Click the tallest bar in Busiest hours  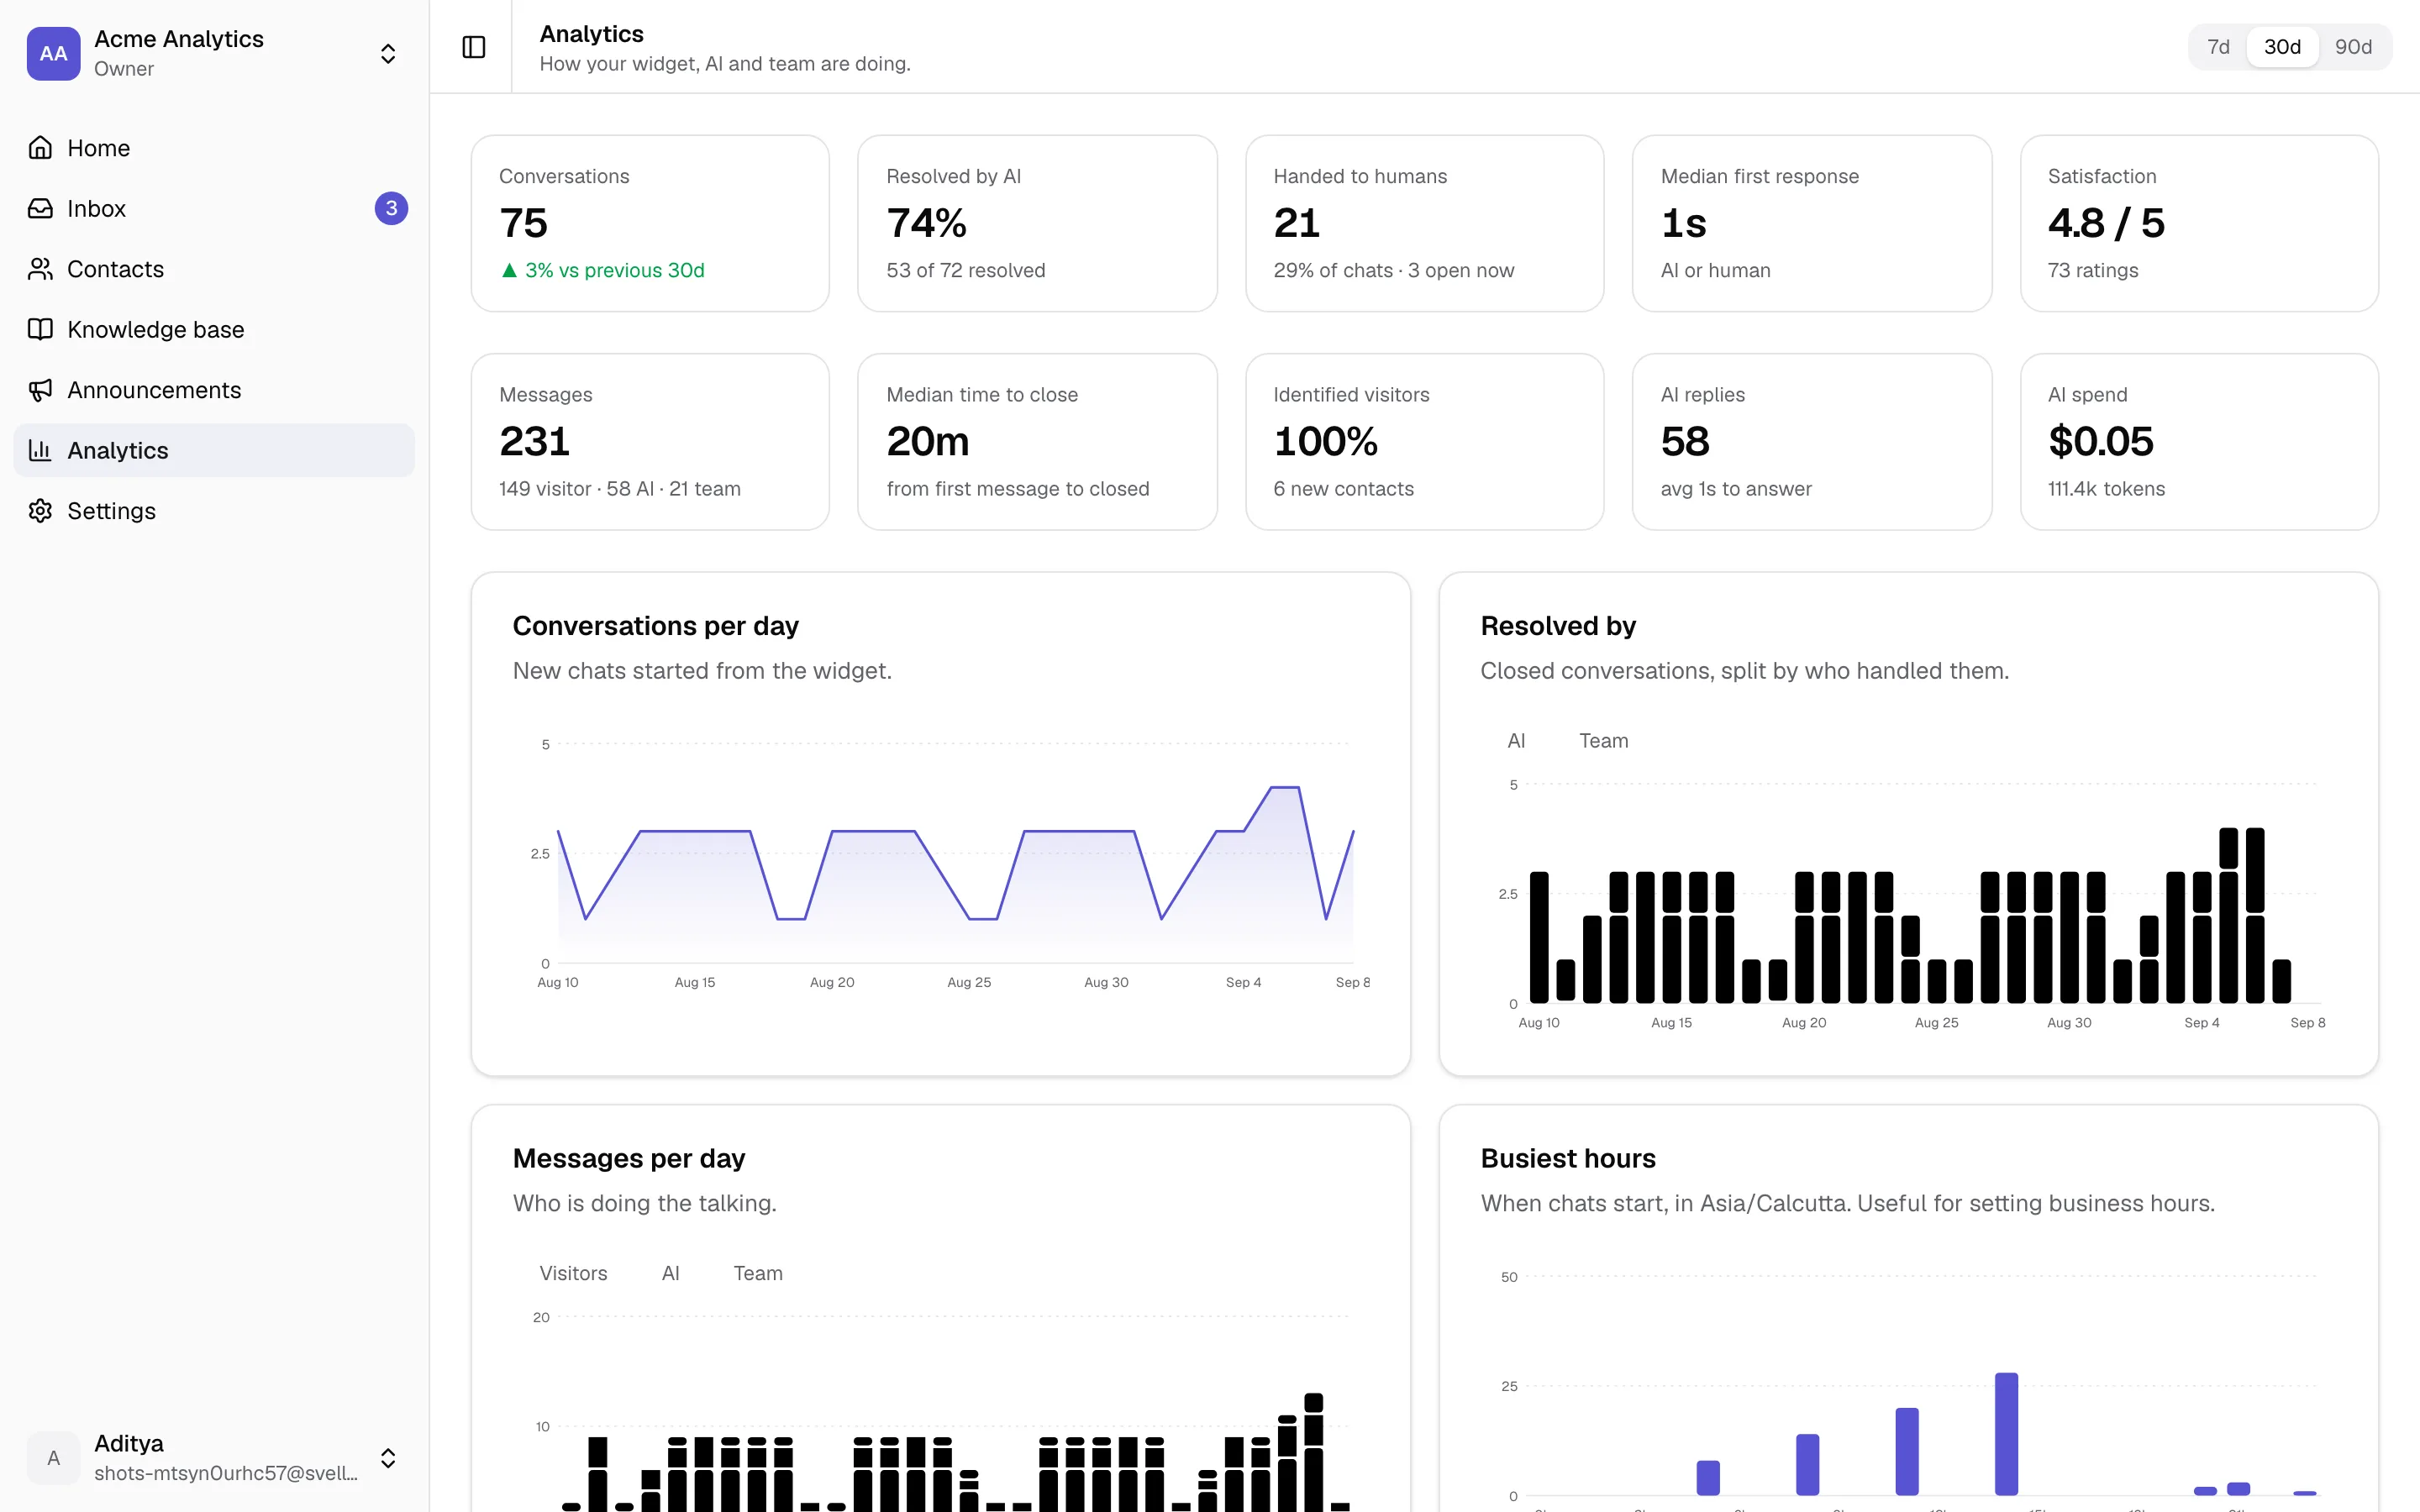[x=2006, y=1434]
